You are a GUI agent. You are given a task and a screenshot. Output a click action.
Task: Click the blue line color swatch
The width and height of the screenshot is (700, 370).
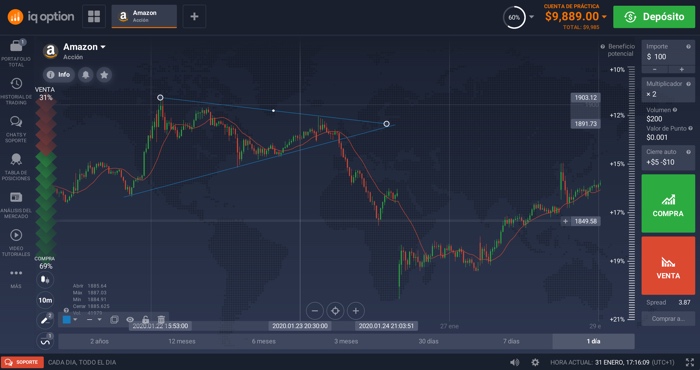pos(67,320)
